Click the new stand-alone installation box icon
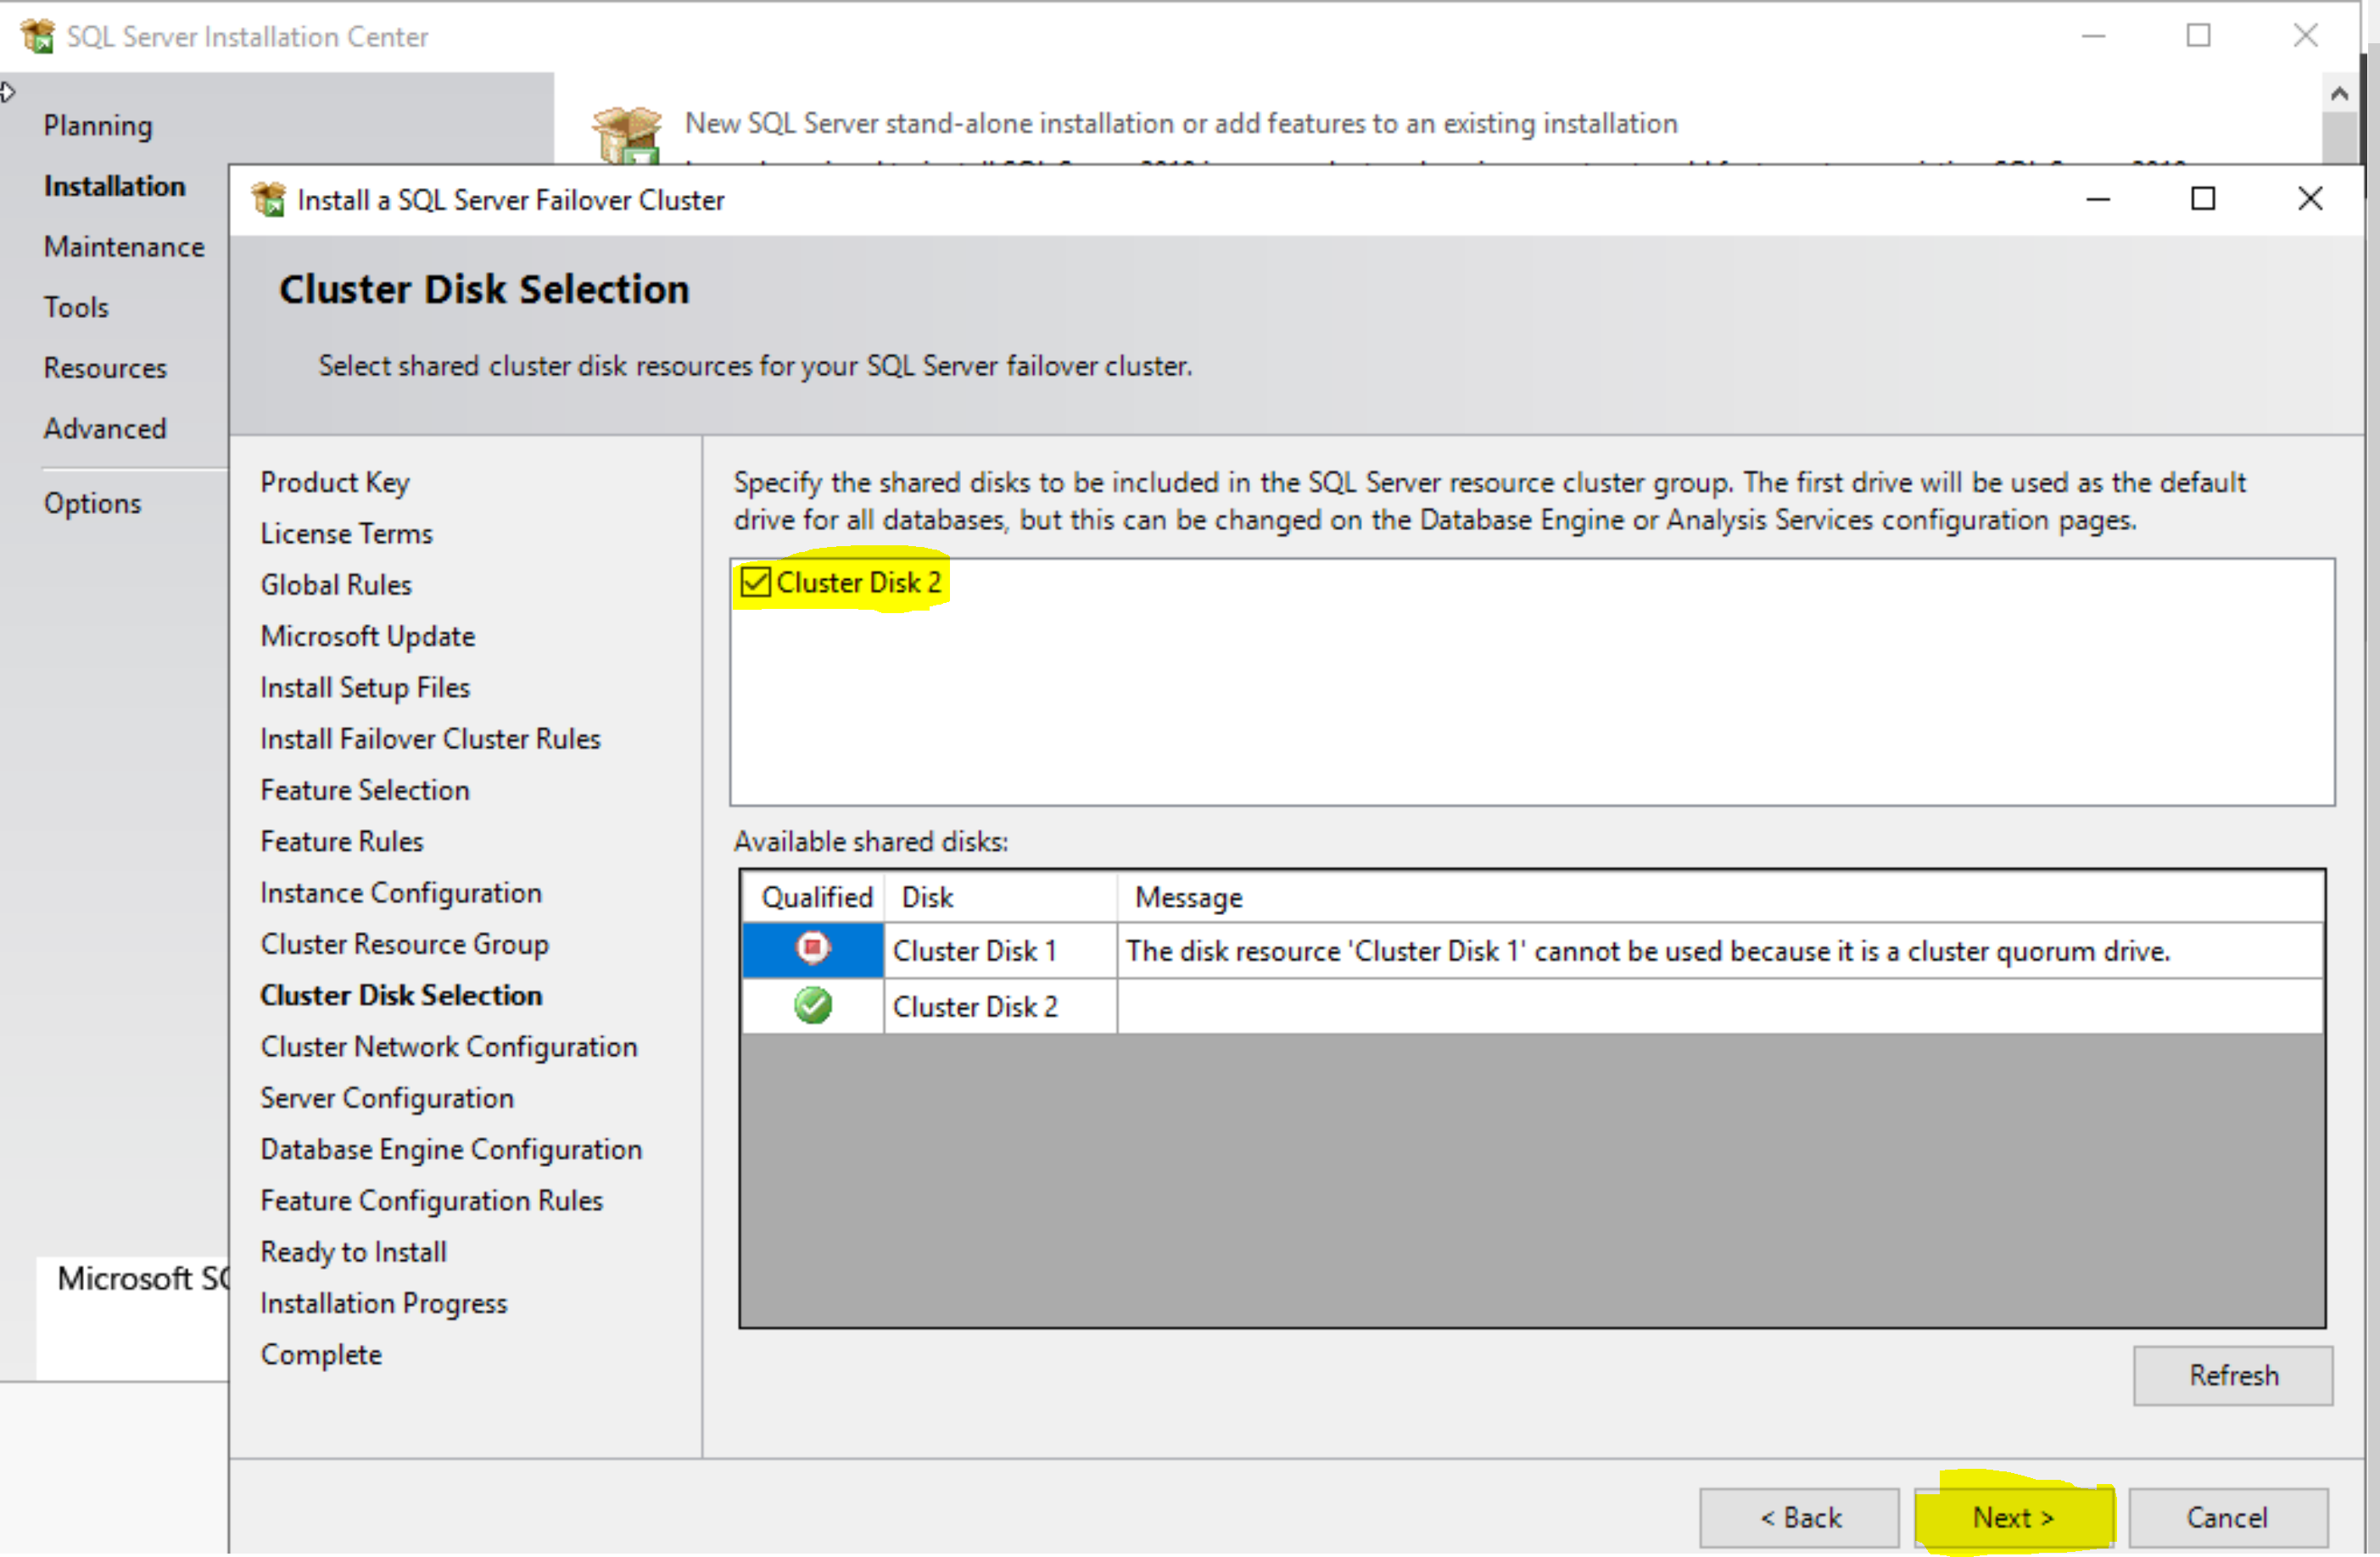This screenshot has width=2380, height=1557. click(627, 136)
